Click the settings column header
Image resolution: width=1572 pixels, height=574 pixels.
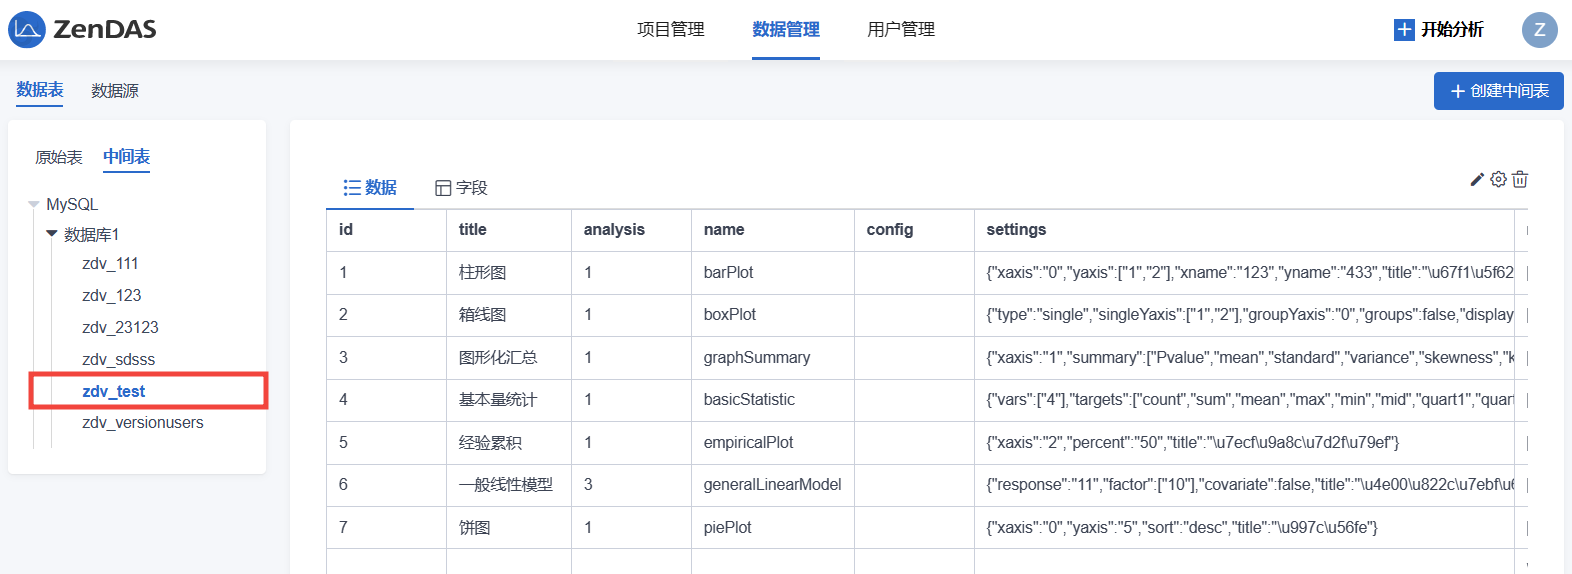1016,230
